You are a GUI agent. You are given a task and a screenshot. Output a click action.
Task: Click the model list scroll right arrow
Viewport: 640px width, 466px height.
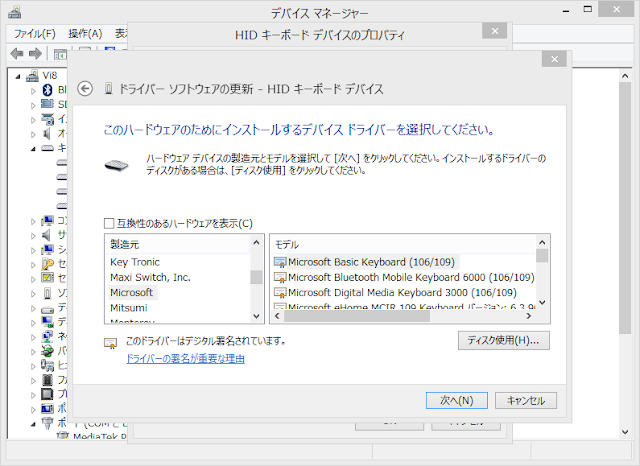tap(529, 316)
